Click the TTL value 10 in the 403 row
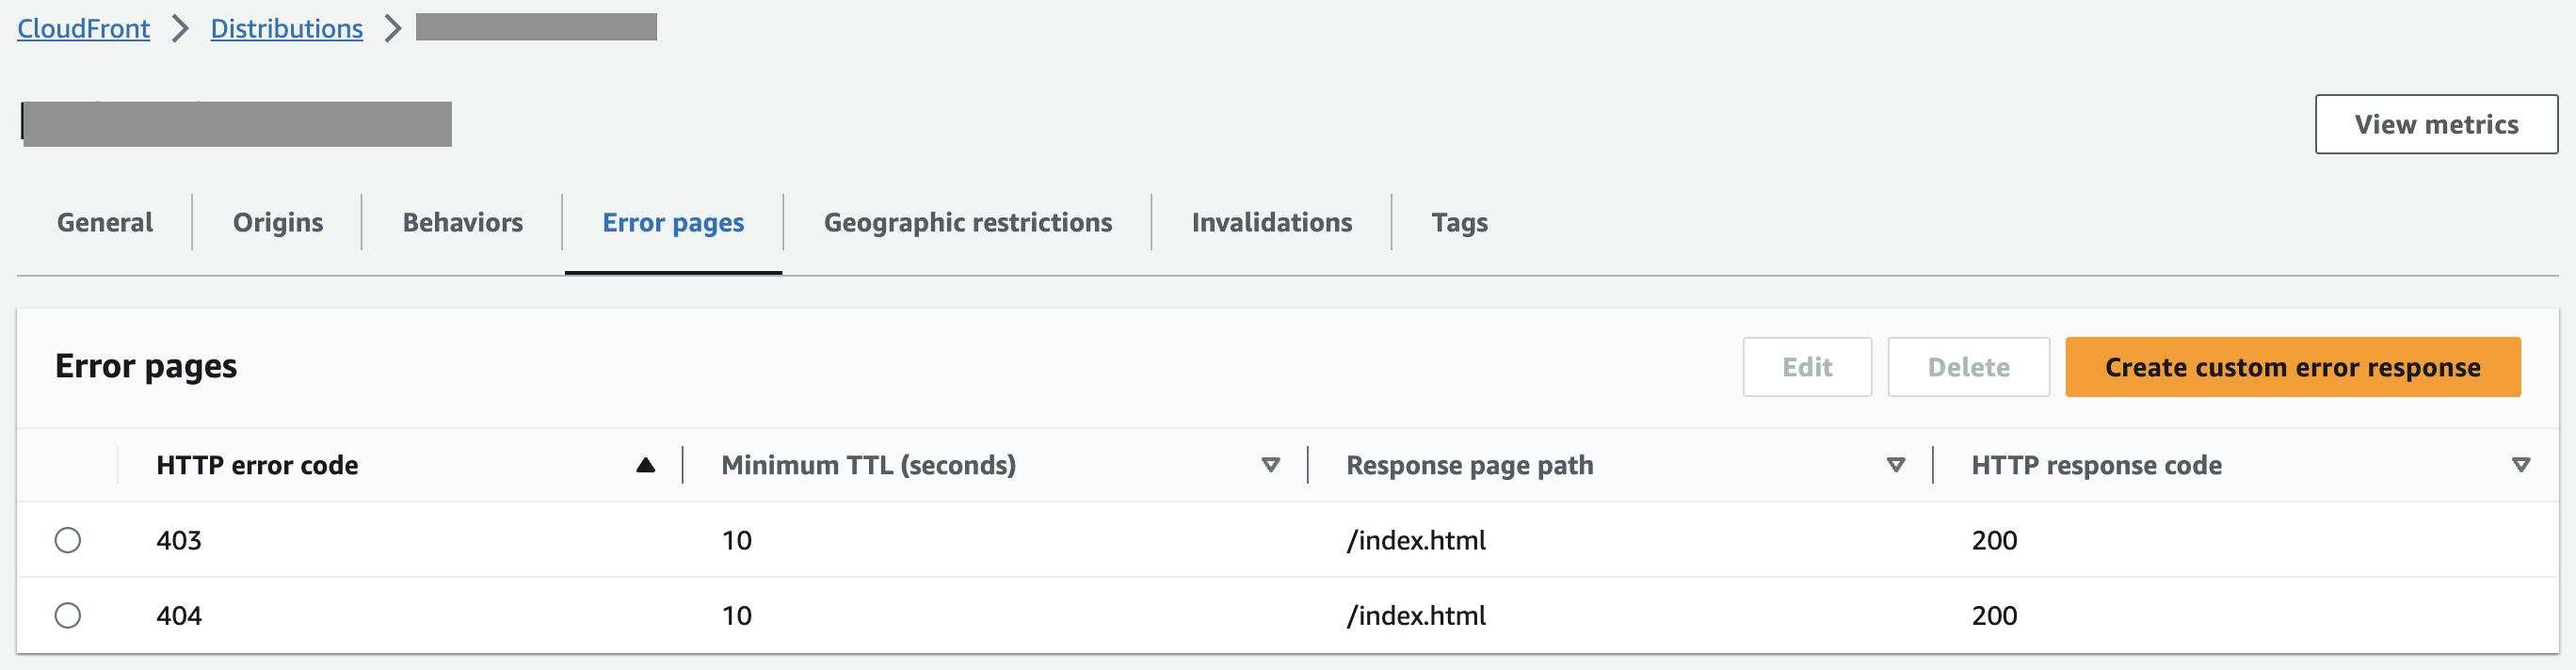Image resolution: width=2576 pixels, height=670 pixels. click(737, 540)
